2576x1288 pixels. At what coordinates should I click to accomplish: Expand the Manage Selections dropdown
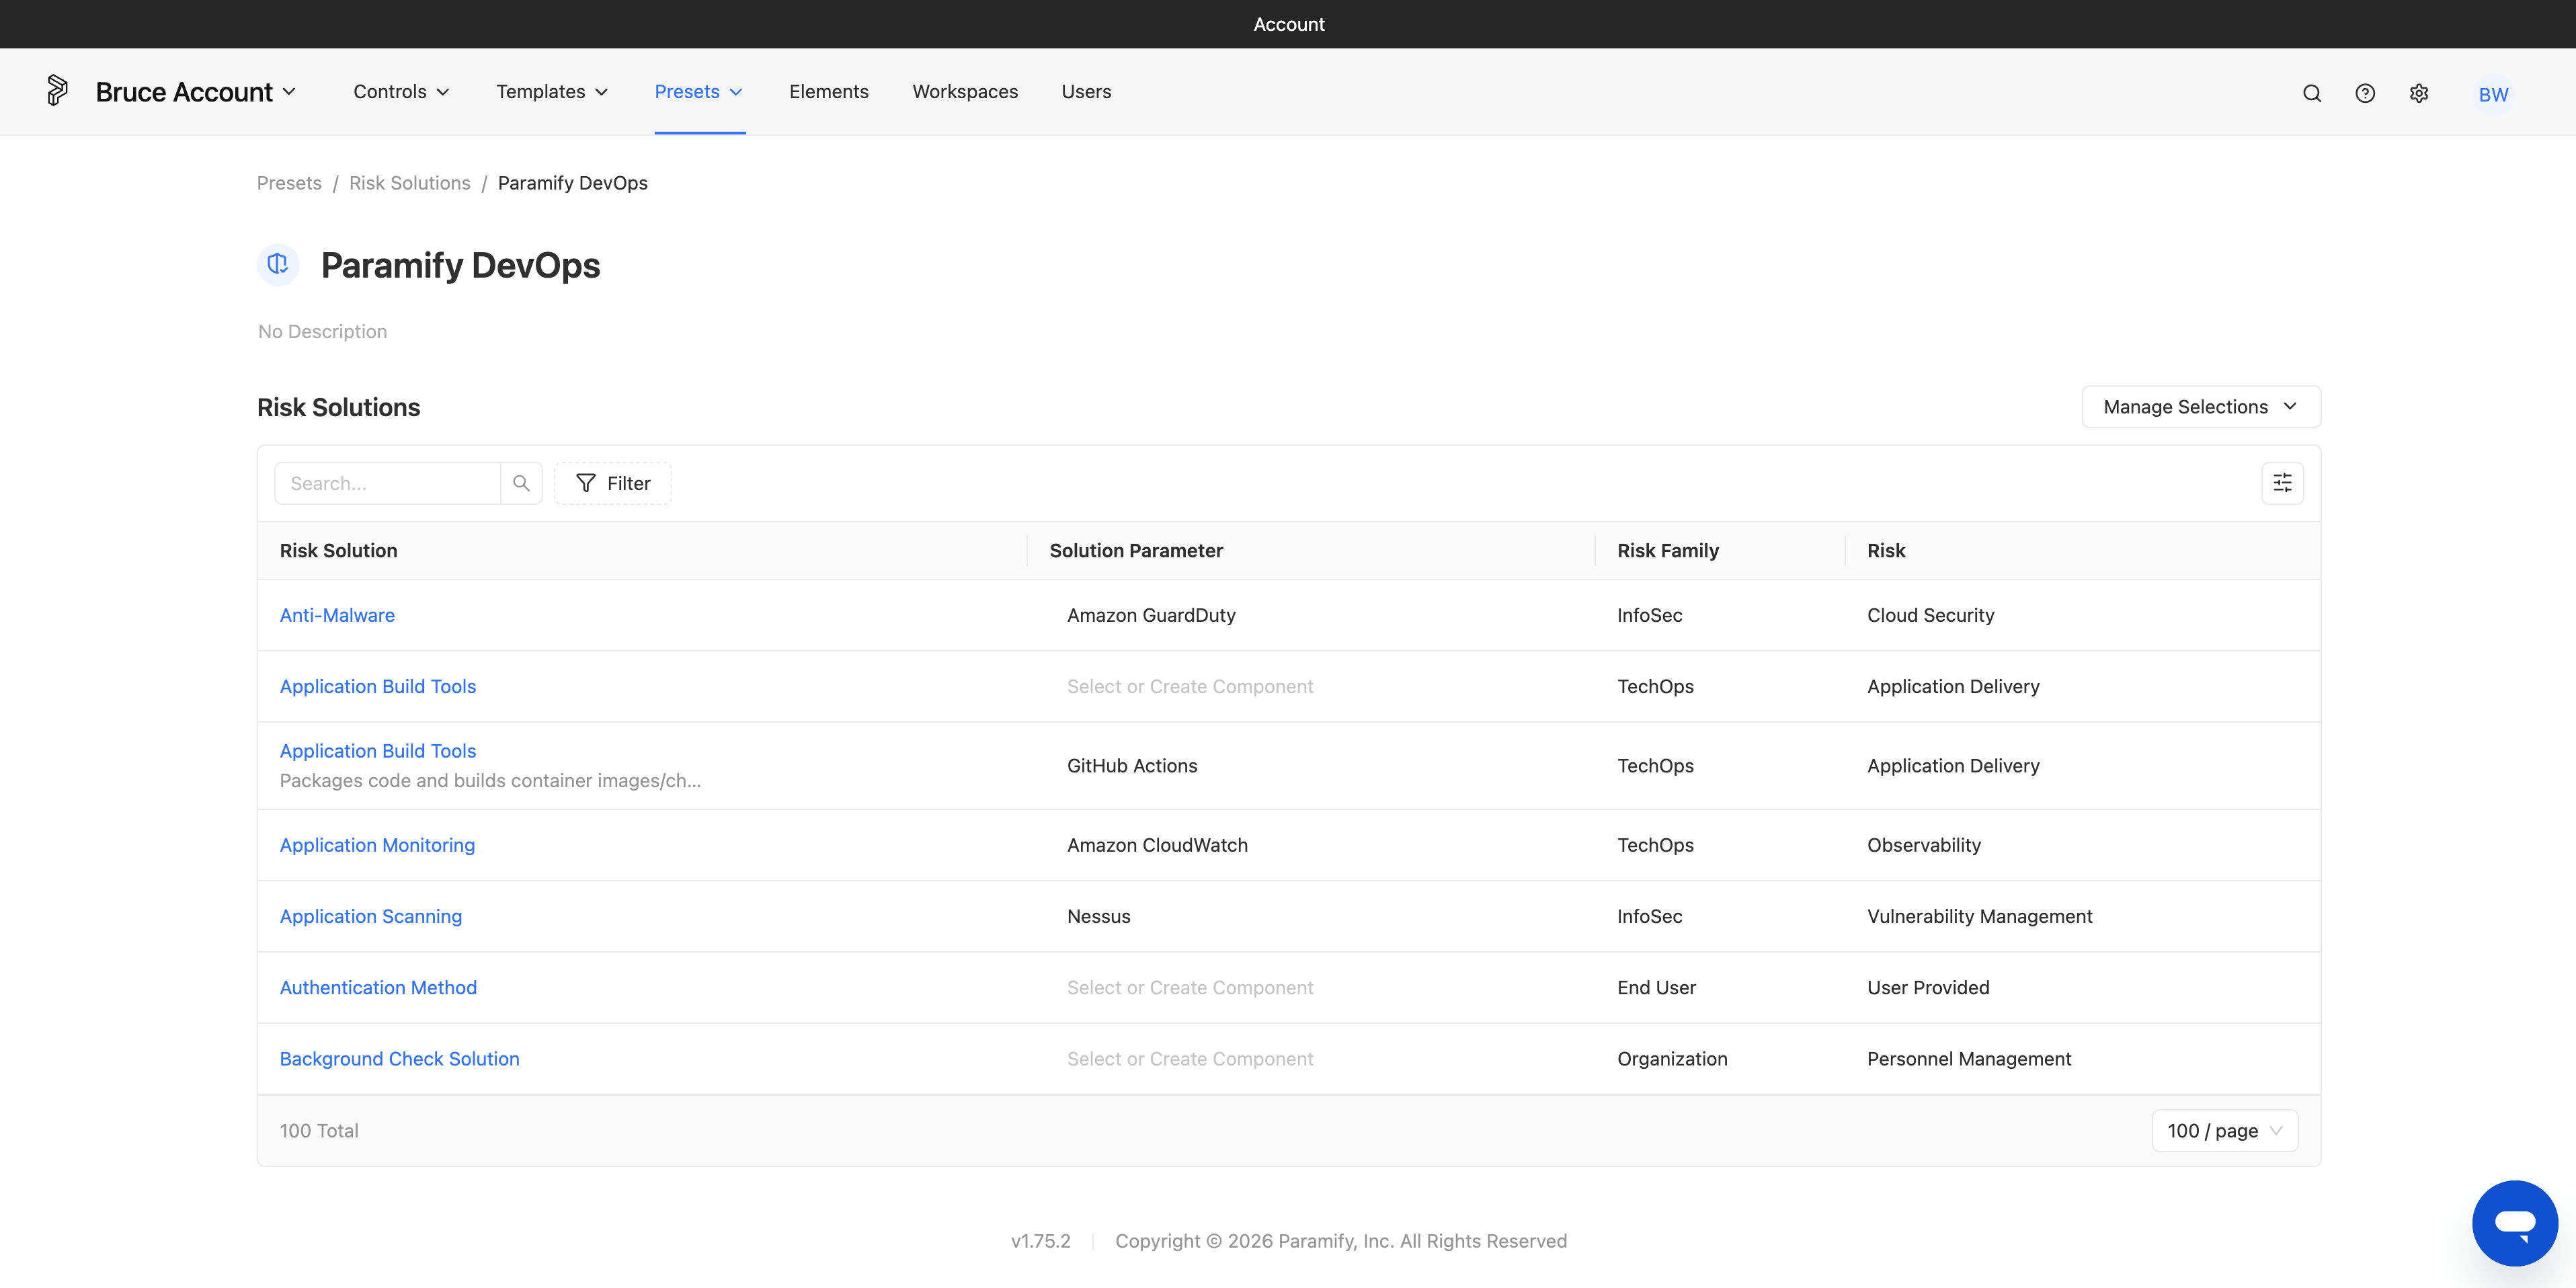(x=2201, y=407)
